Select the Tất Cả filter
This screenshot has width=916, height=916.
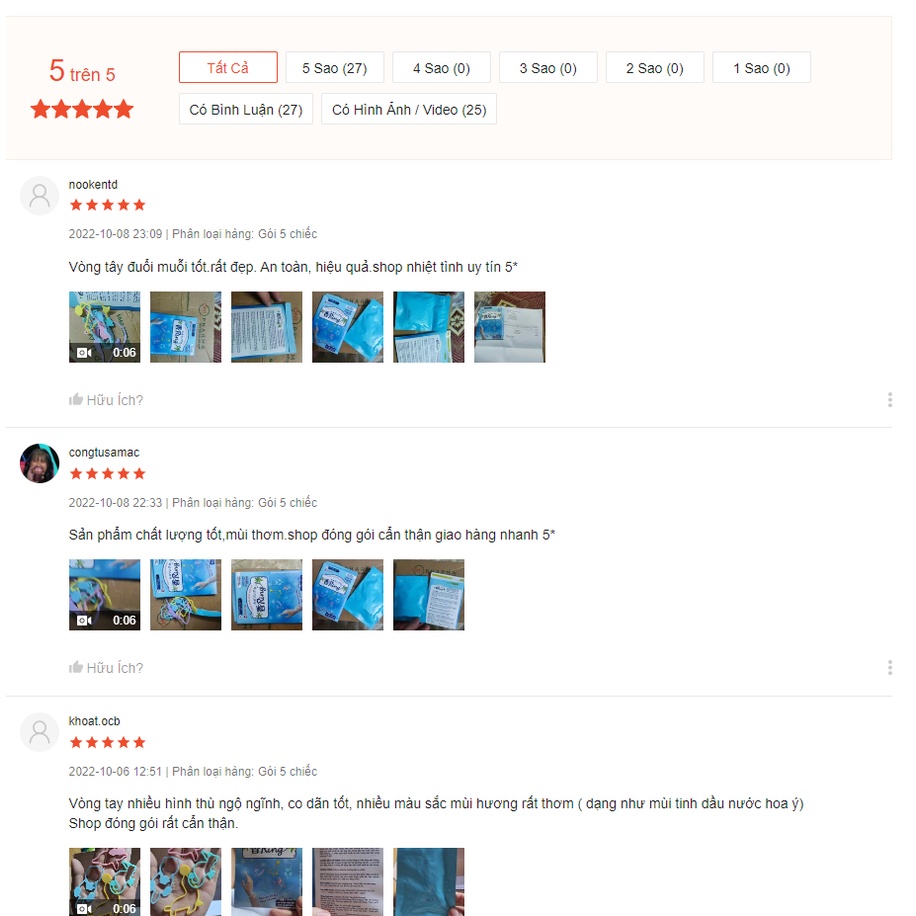click(228, 67)
